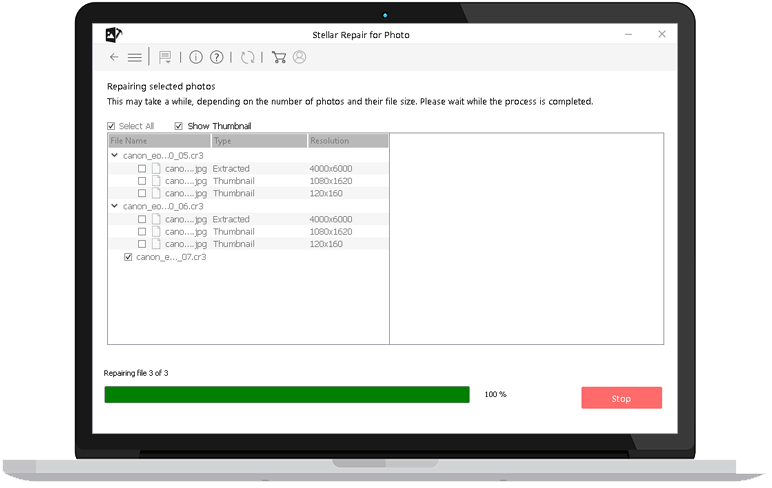Click the green repair progress bar

tap(287, 394)
